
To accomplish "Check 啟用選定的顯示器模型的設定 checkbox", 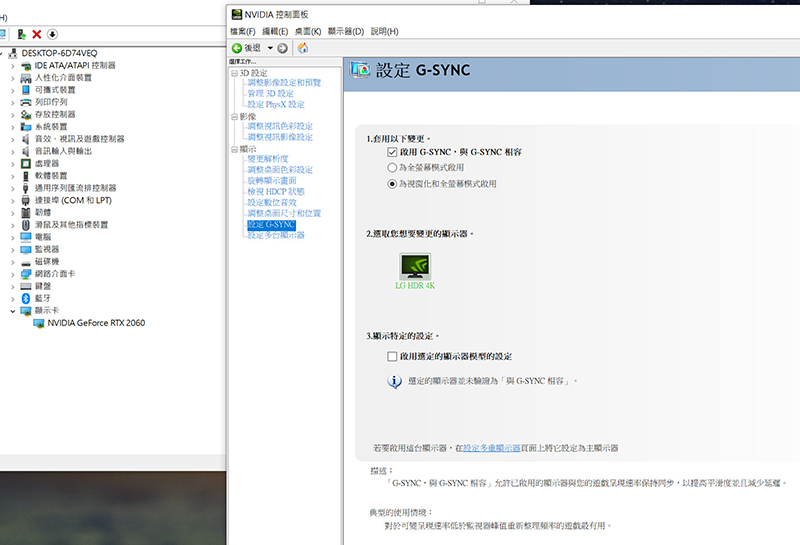I will (x=392, y=356).
